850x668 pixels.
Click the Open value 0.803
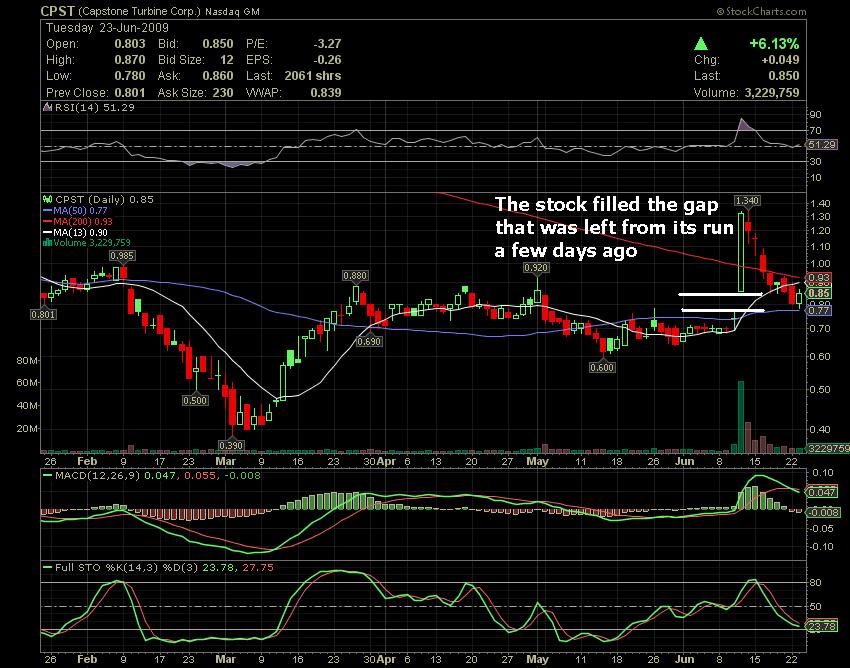pyautogui.click(x=130, y=44)
